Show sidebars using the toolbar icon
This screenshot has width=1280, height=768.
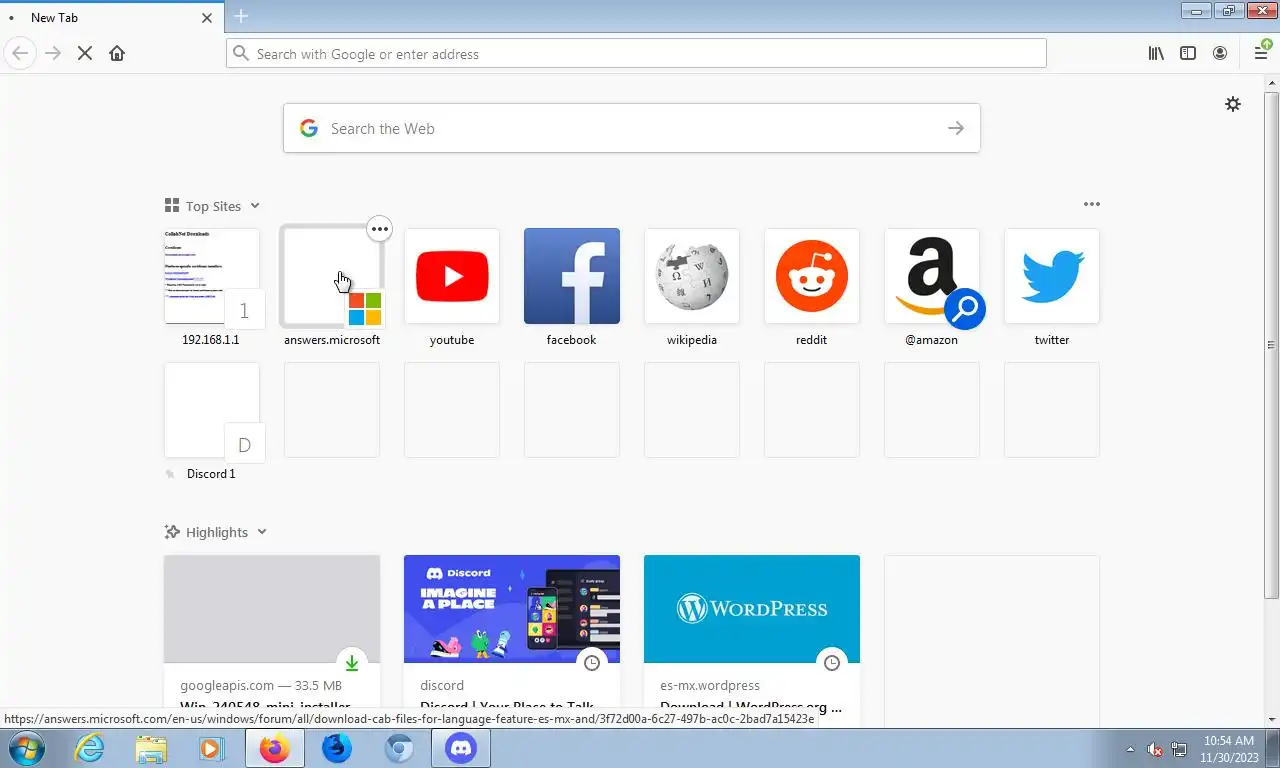[x=1188, y=53]
